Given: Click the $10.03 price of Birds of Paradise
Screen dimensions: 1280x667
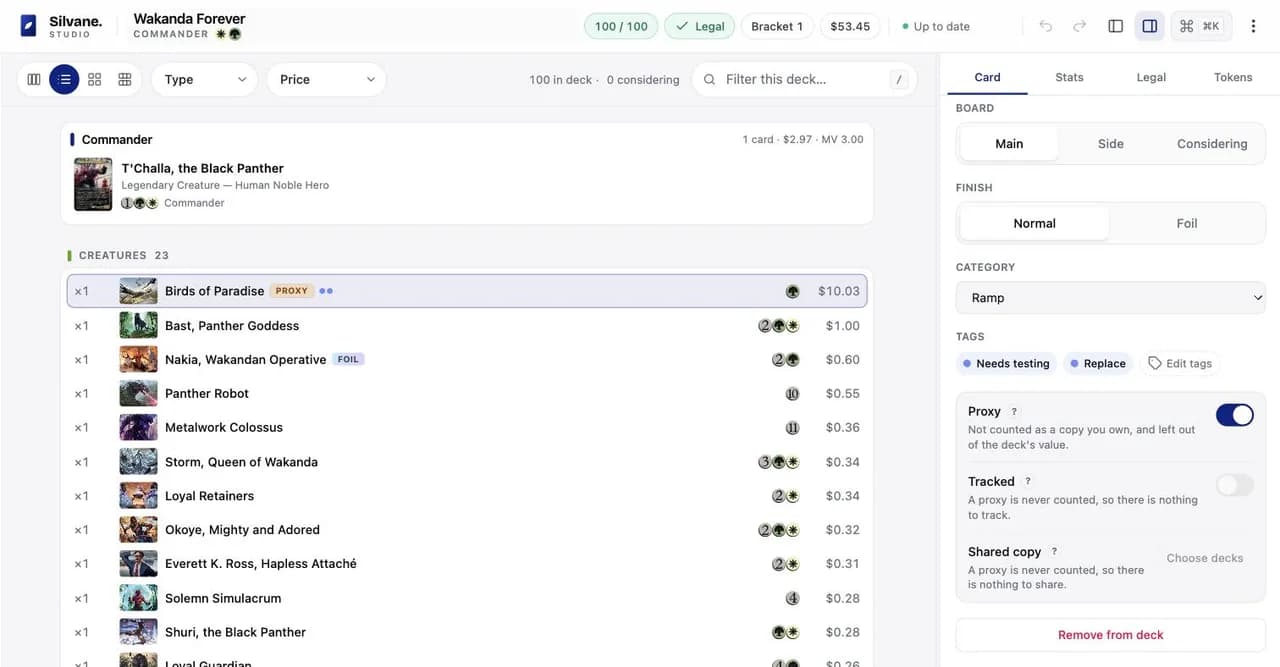Looking at the screenshot, I should [838, 291].
